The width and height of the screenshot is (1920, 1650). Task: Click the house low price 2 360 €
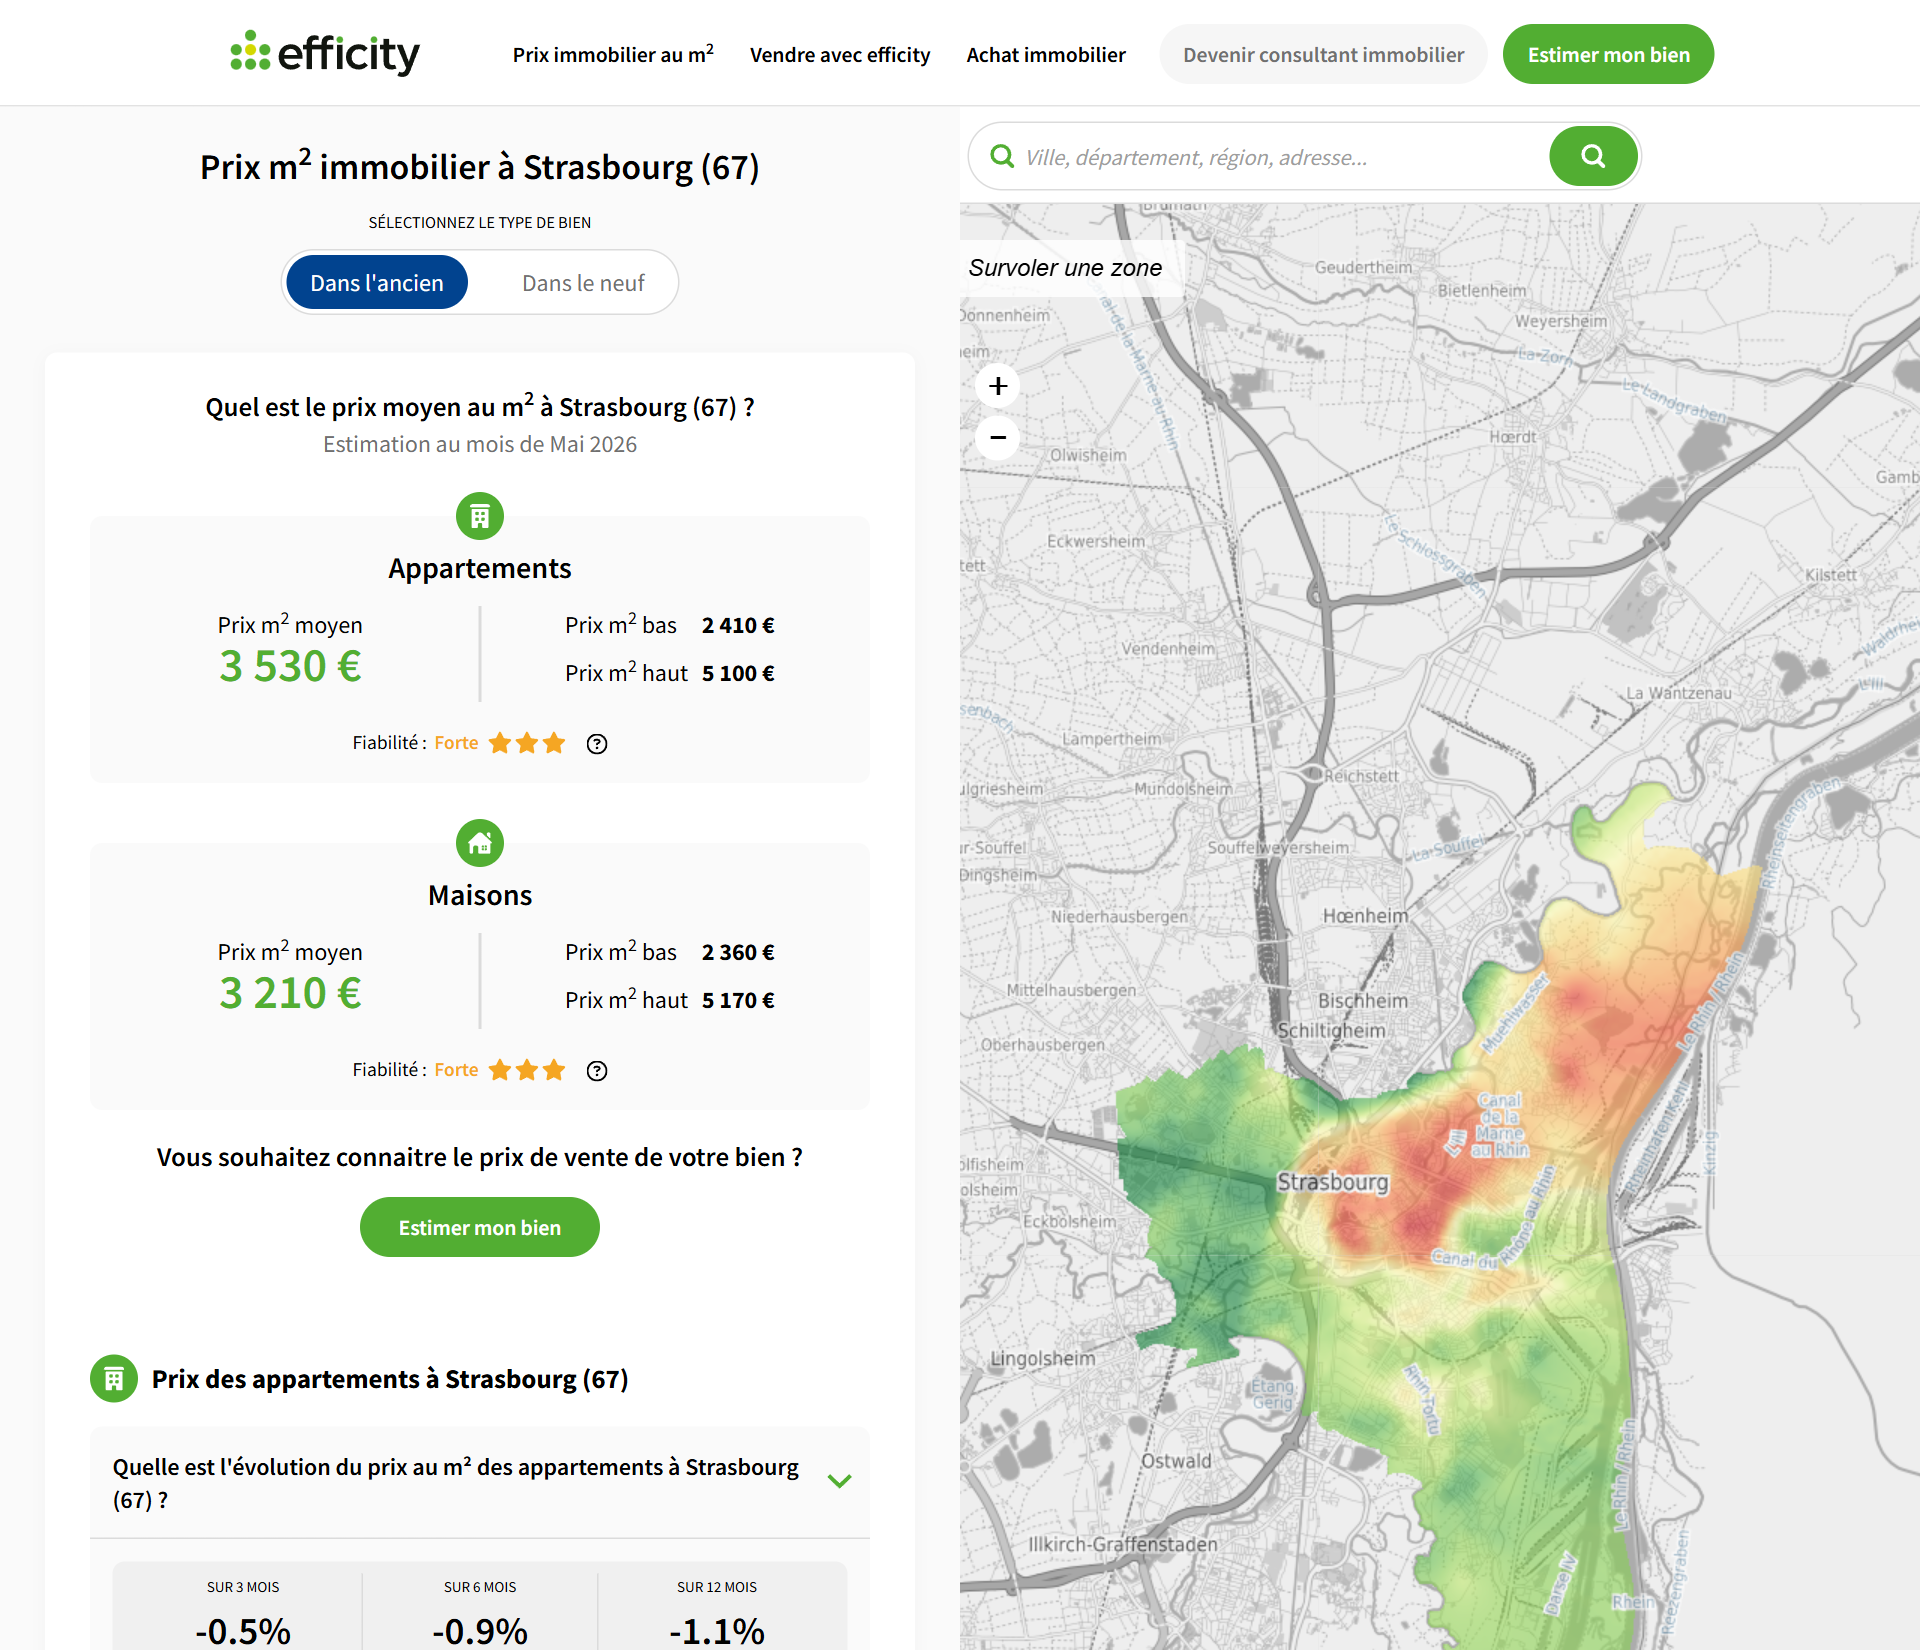point(738,953)
